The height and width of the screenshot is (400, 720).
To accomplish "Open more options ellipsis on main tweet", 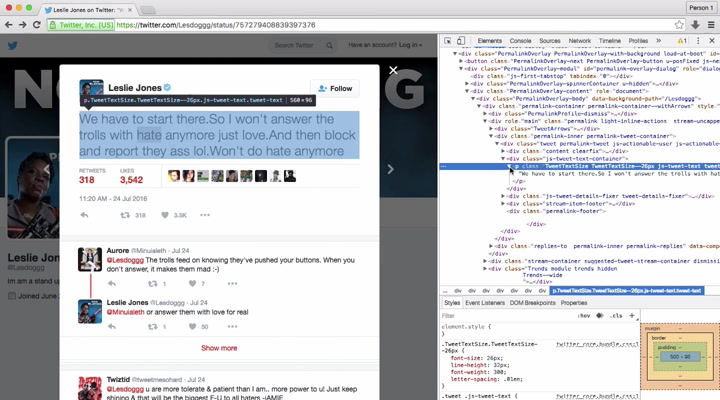I will [204, 215].
